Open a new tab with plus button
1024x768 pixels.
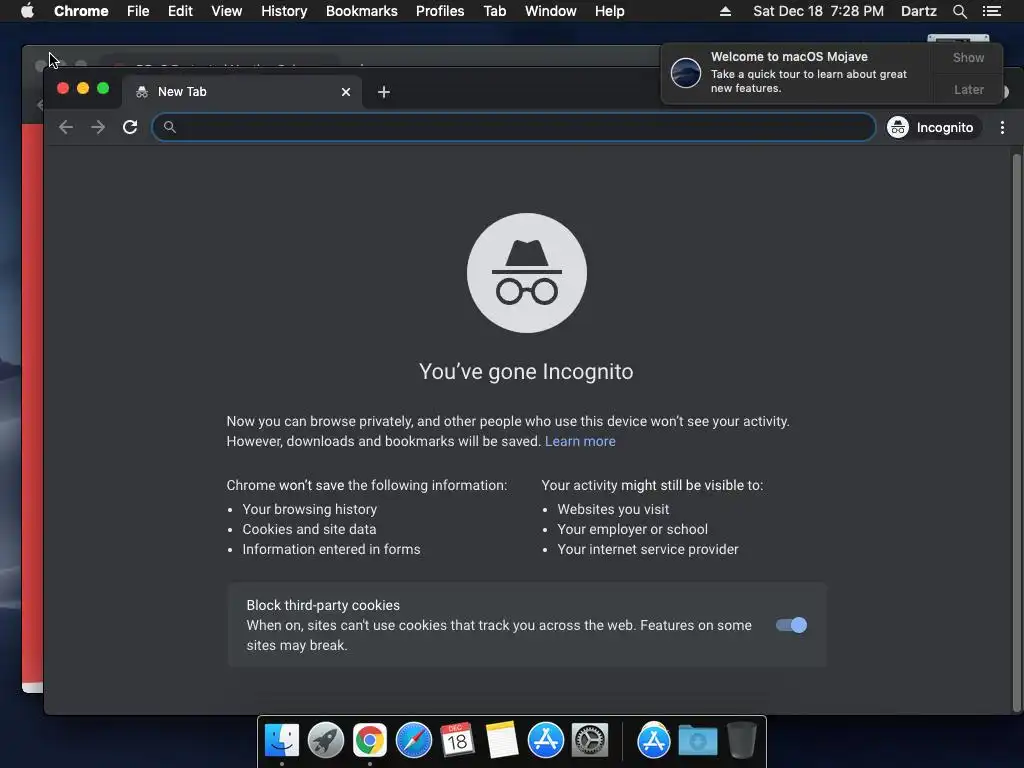coord(384,92)
